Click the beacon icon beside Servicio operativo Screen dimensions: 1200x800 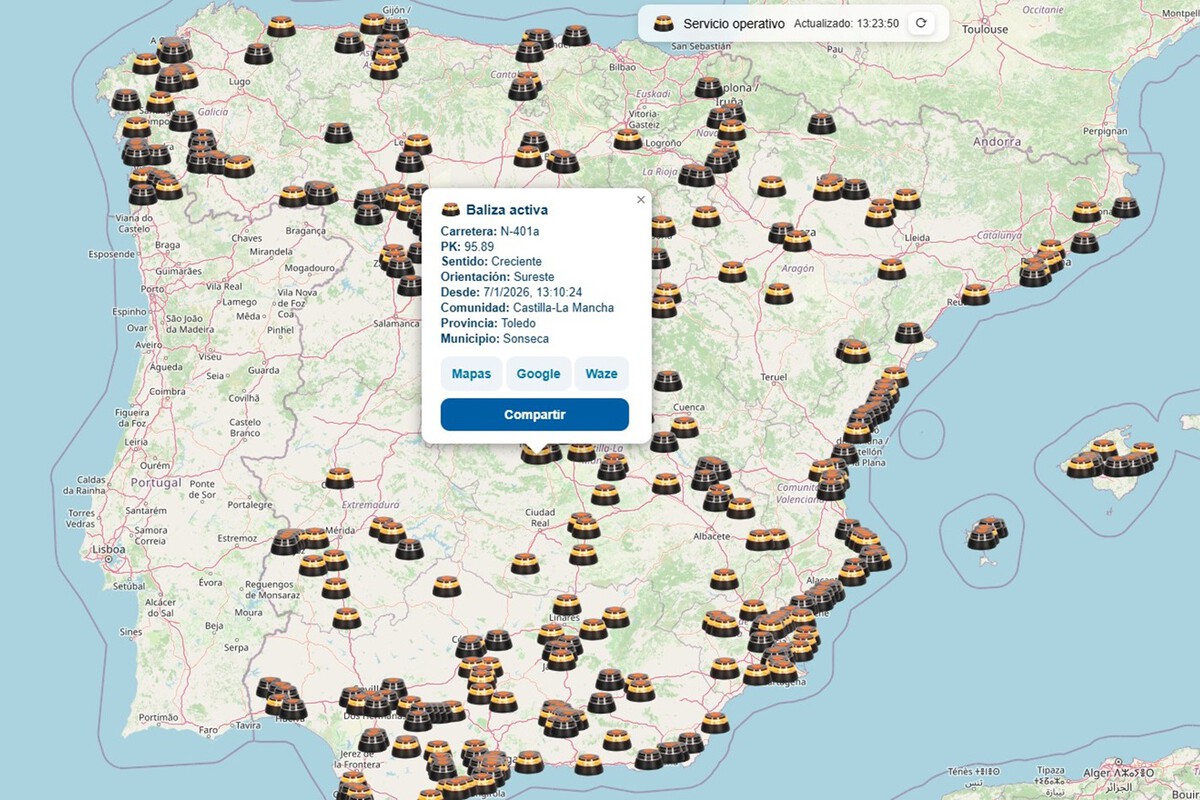663,23
